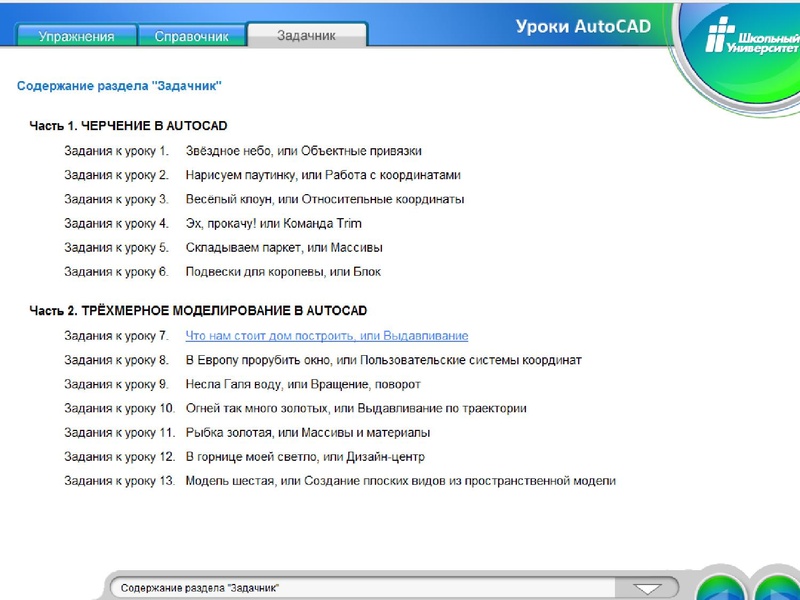800x600 pixels.
Task: Open the section navigation dropdown arrow
Action: coord(649,588)
